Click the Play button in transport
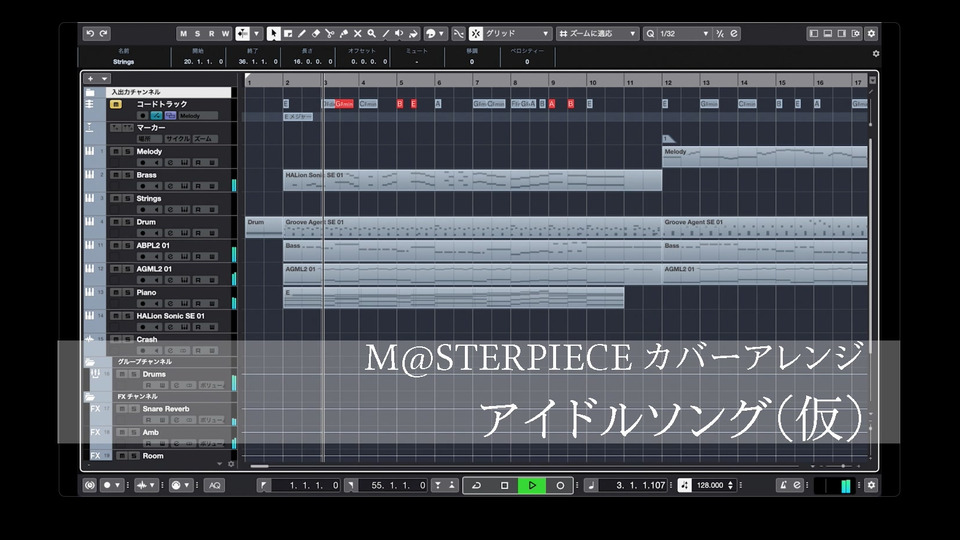The height and width of the screenshot is (540, 960). [532, 485]
